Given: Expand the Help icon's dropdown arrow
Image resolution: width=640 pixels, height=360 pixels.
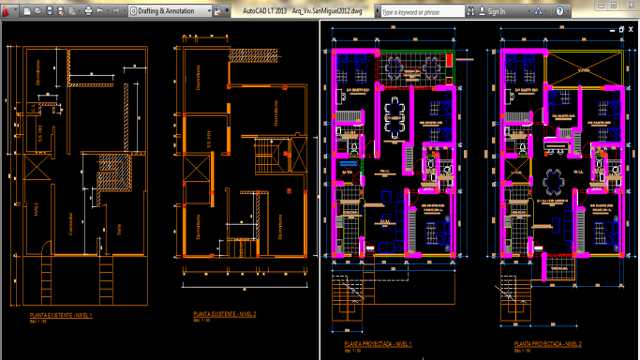Looking at the screenshot, I should (x=567, y=12).
